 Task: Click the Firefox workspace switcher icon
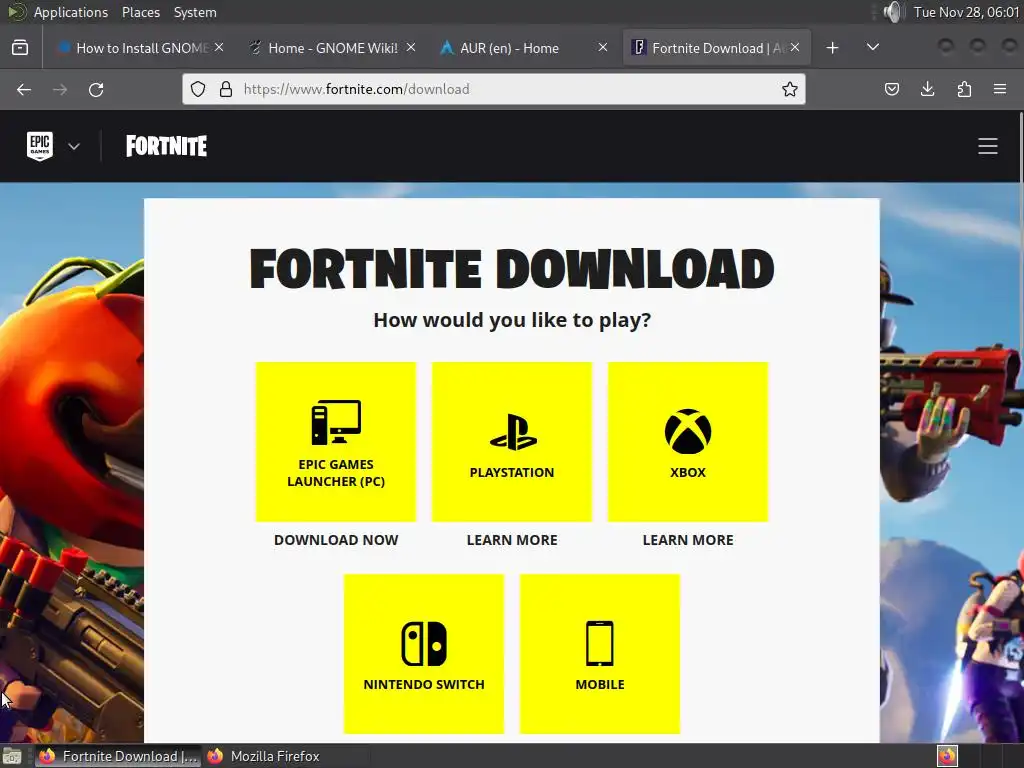pos(947,756)
